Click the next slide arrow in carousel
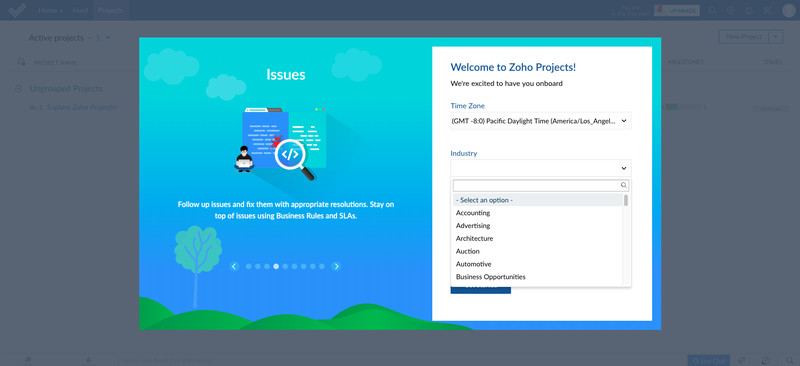800x366 pixels. point(336,266)
